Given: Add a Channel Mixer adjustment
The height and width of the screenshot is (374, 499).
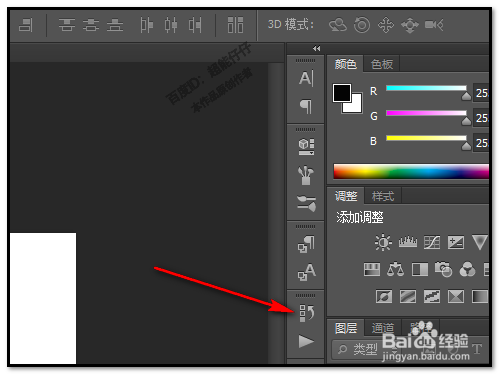Looking at the screenshot, I should point(467,269).
